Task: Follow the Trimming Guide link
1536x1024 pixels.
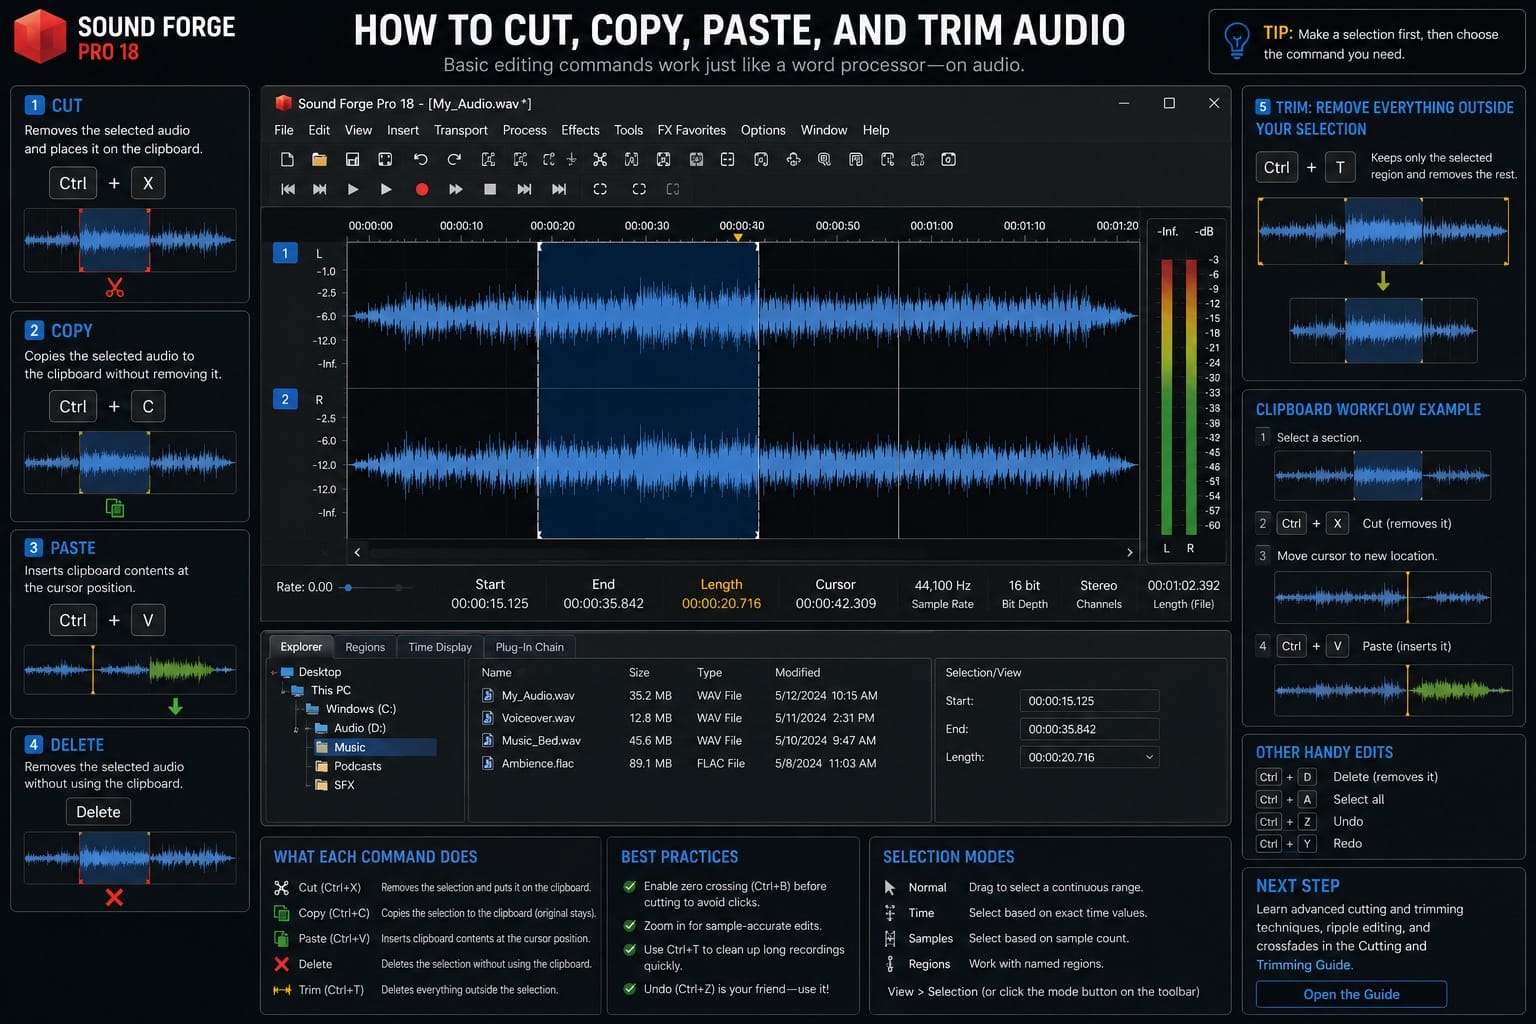Action: tap(1304, 965)
